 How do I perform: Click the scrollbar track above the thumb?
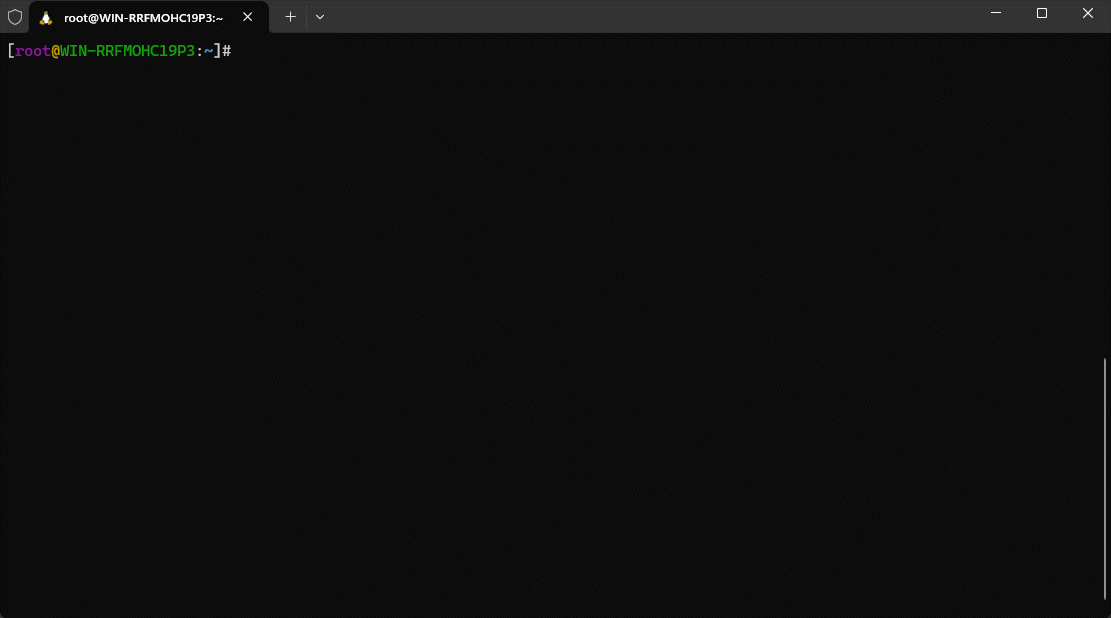(1105, 200)
